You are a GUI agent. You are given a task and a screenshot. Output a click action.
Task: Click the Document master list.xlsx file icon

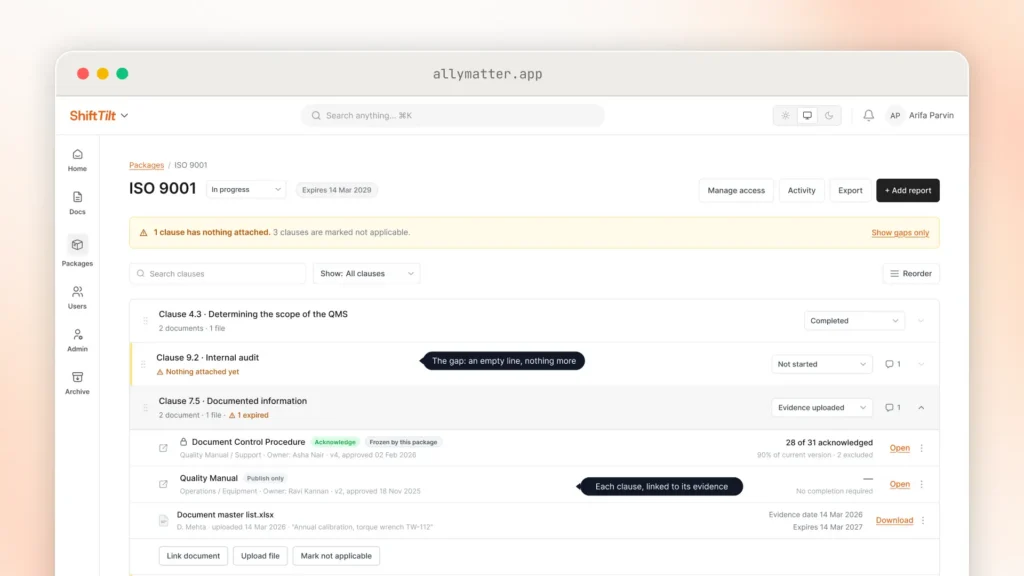pos(163,520)
